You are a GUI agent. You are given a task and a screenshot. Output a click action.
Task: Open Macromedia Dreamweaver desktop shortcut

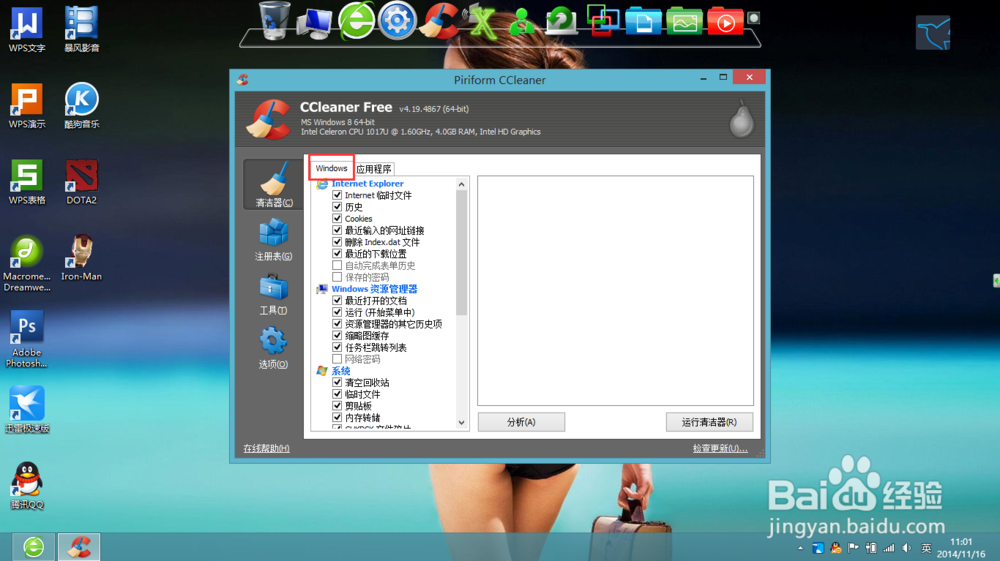pyautogui.click(x=27, y=263)
